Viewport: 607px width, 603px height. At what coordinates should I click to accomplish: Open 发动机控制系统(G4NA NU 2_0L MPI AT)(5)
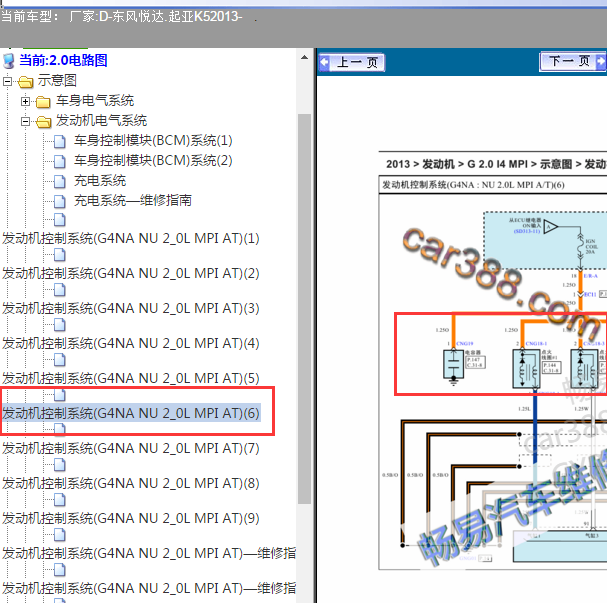tap(131, 378)
